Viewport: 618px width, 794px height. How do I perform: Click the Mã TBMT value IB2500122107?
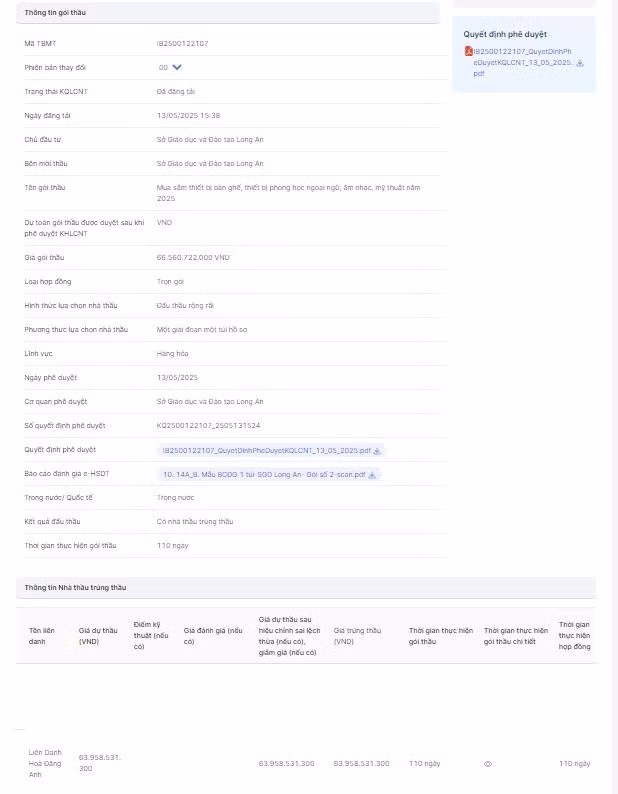(183, 43)
